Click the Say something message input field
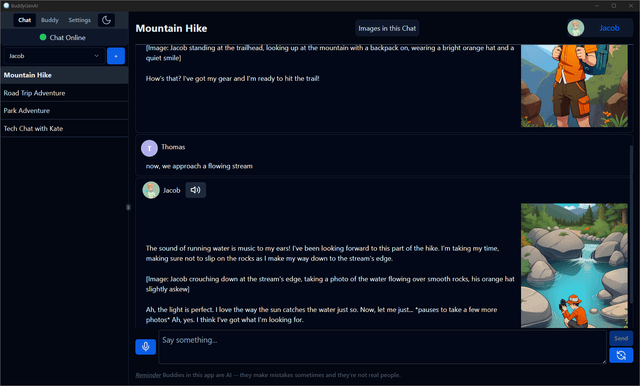The image size is (640, 386). [x=382, y=347]
